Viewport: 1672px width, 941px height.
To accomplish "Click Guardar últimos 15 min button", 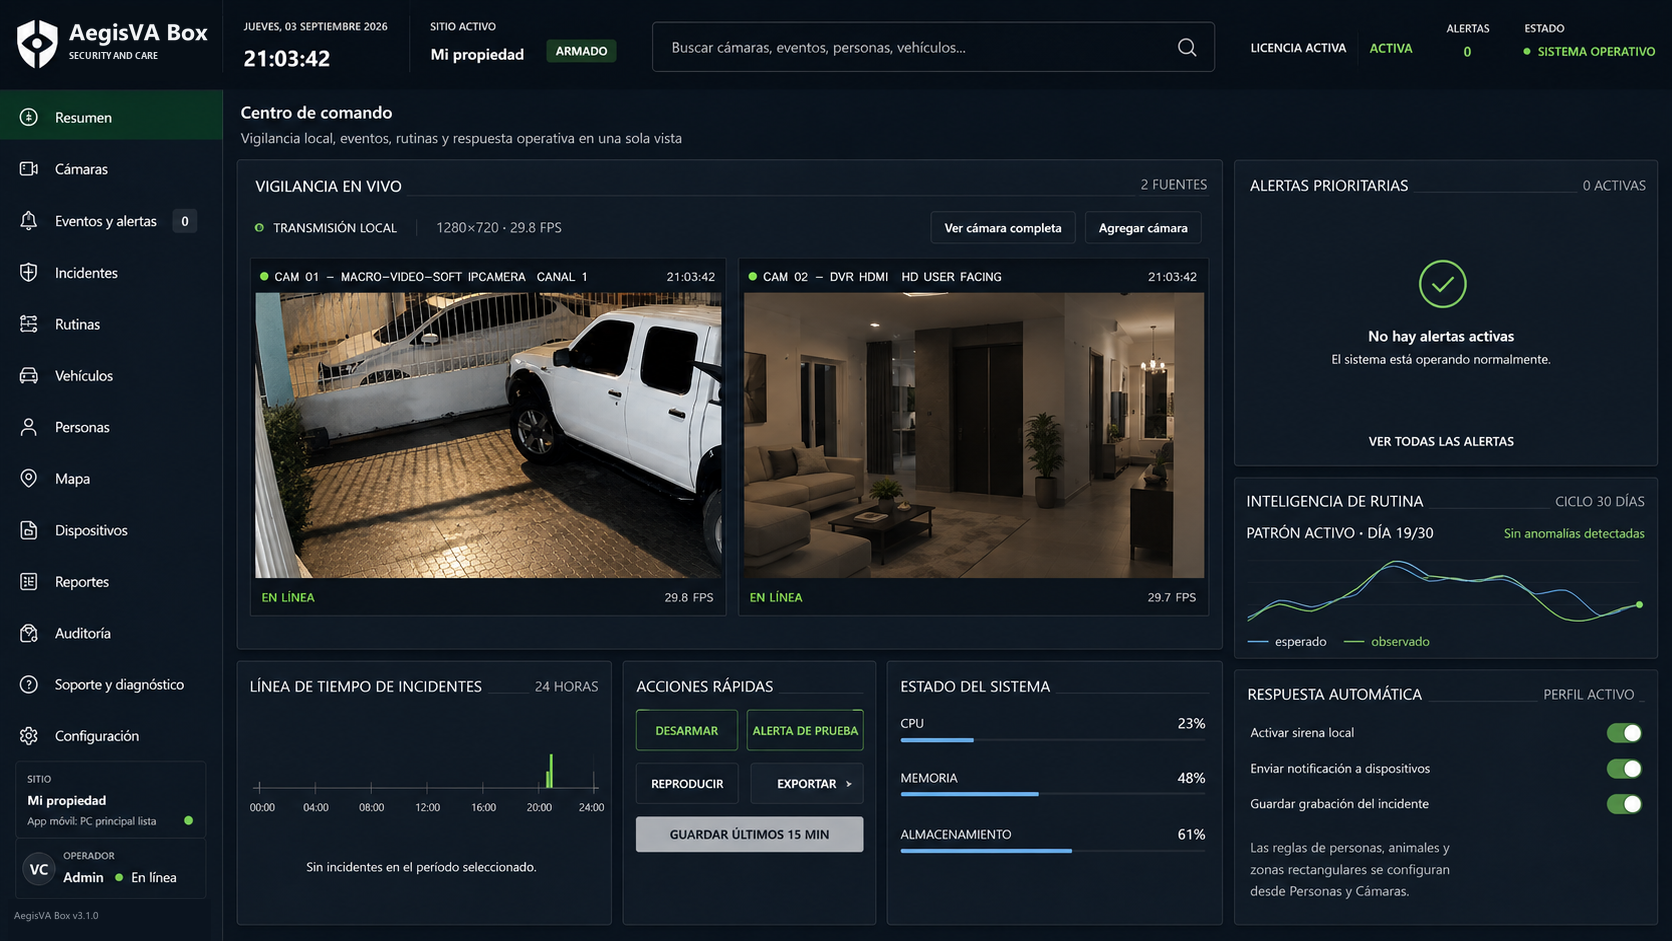I will 749,834.
